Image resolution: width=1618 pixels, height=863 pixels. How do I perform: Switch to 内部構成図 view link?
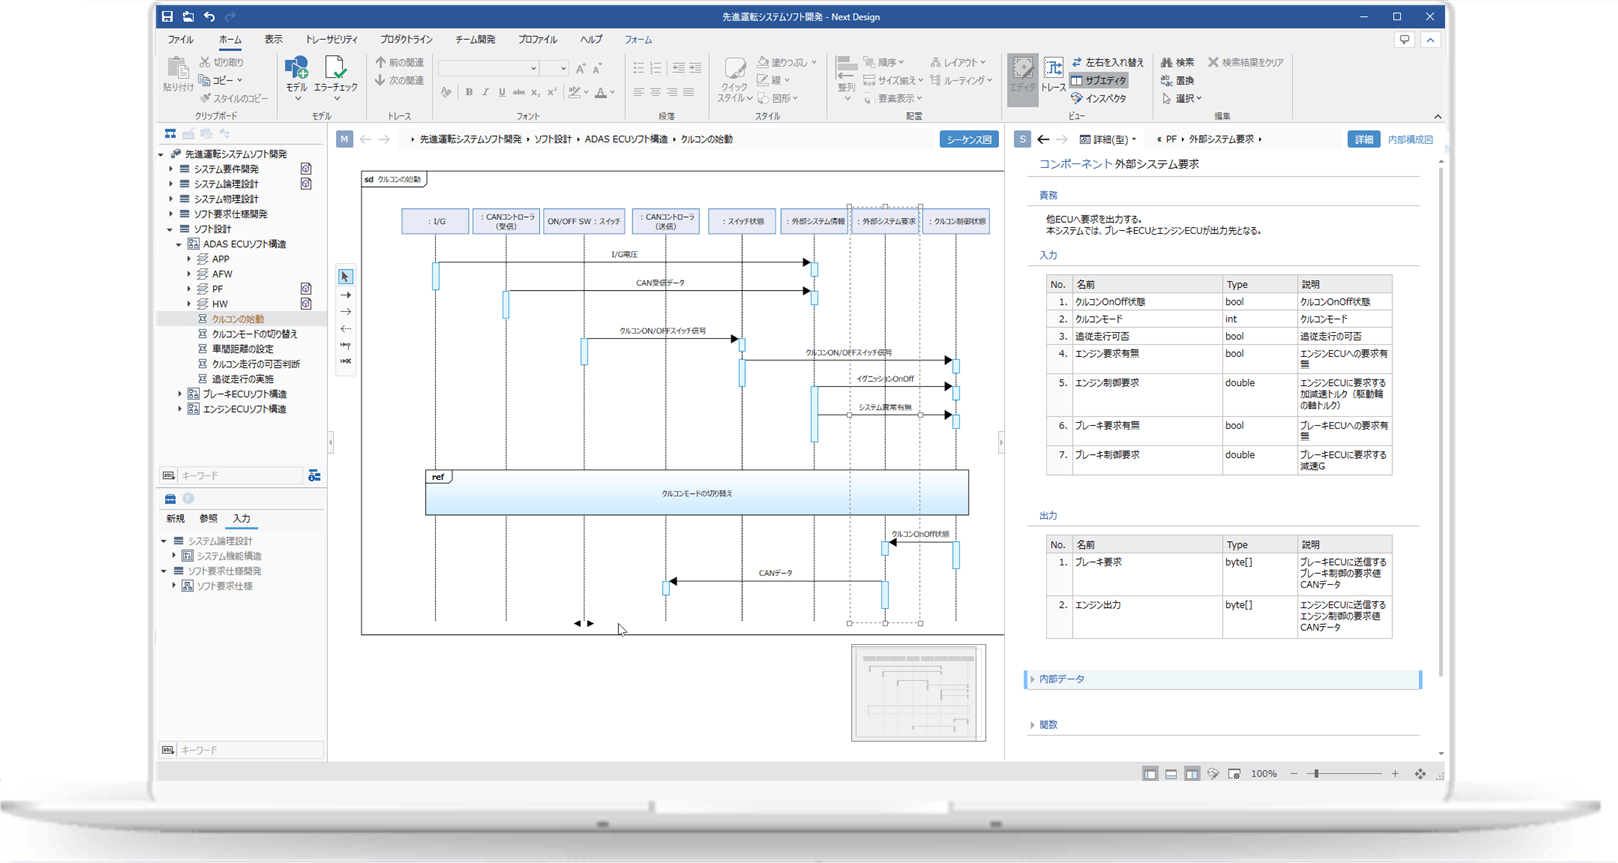(x=1410, y=139)
